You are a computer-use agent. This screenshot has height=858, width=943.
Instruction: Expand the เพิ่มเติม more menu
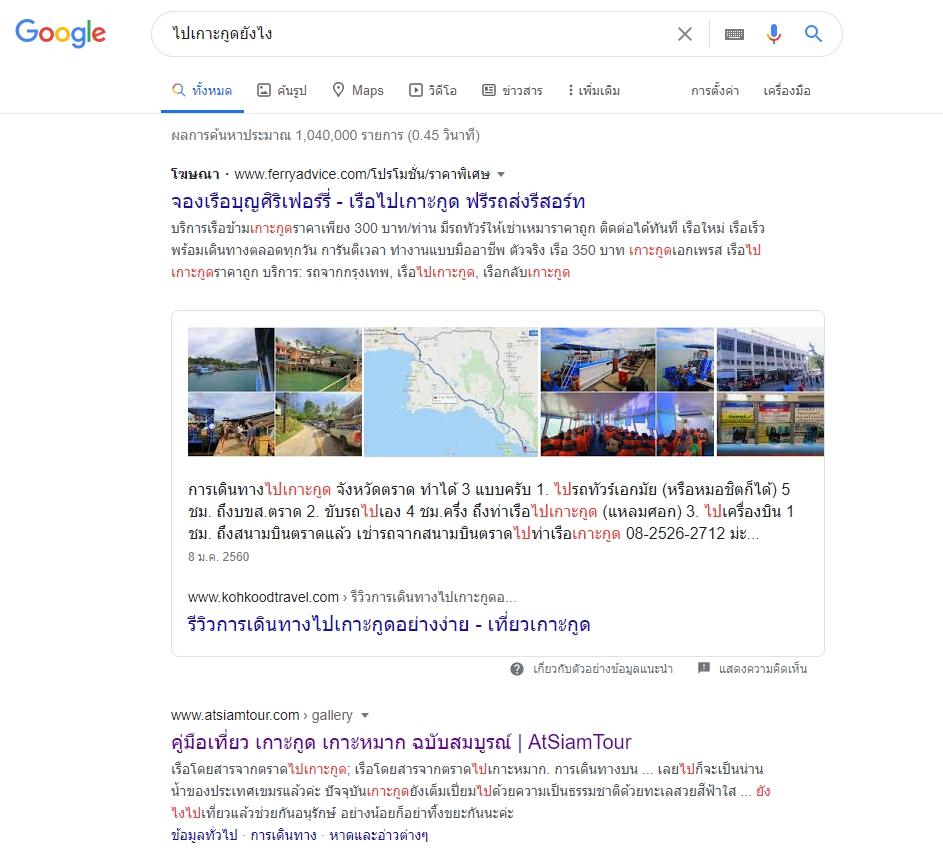(594, 91)
